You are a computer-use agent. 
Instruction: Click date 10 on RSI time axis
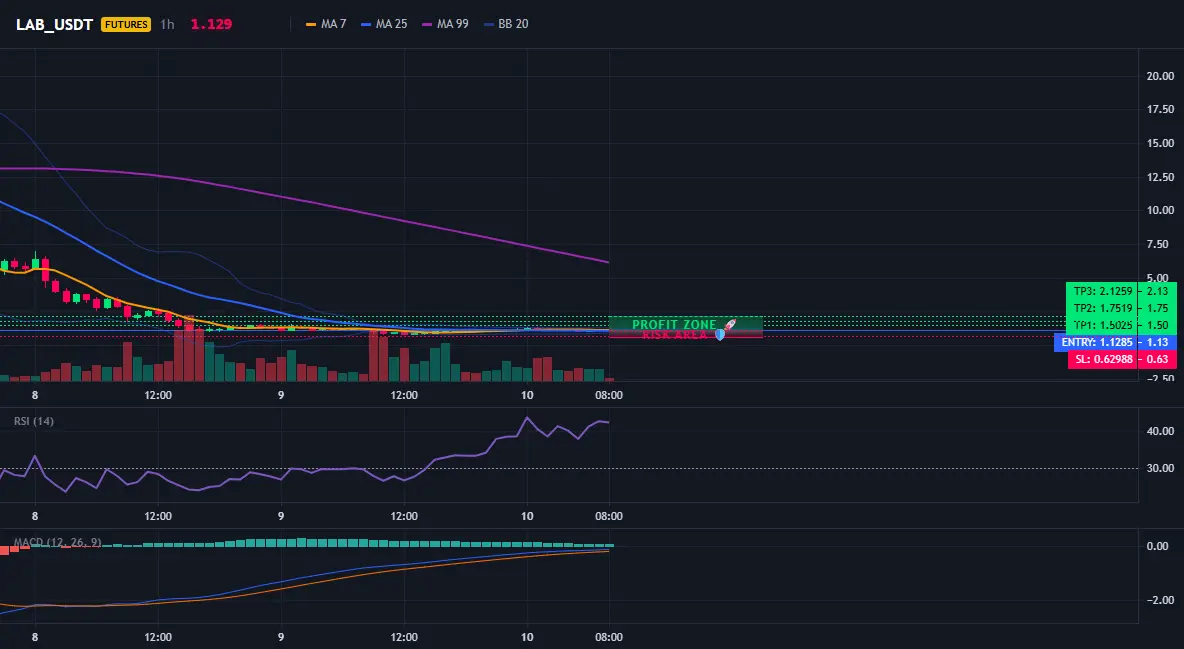[527, 516]
